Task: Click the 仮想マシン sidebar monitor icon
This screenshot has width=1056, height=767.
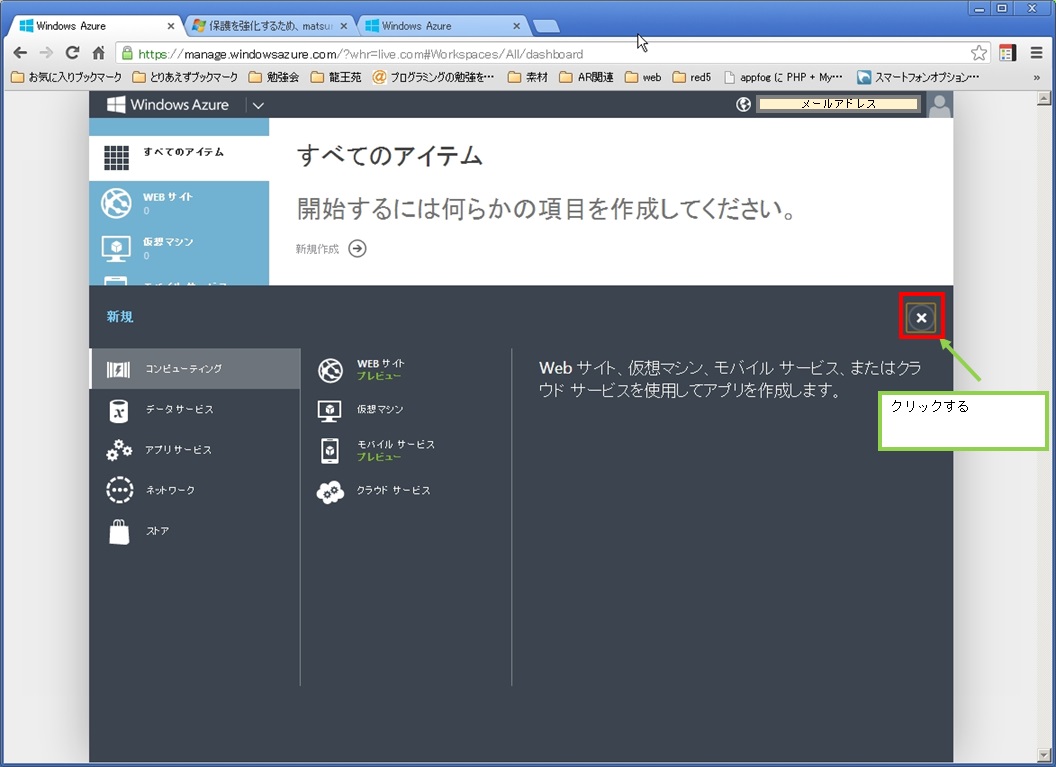Action: coord(117,248)
